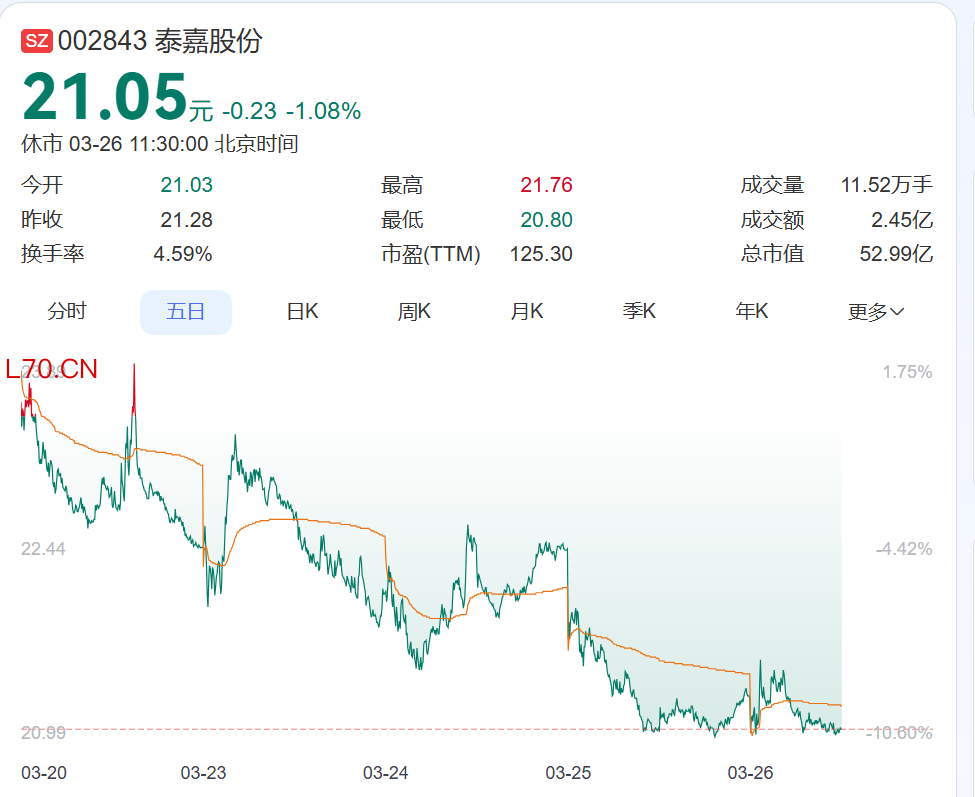The height and width of the screenshot is (797, 975).
Task: Click the current price 21.05
Action: [x=105, y=98]
